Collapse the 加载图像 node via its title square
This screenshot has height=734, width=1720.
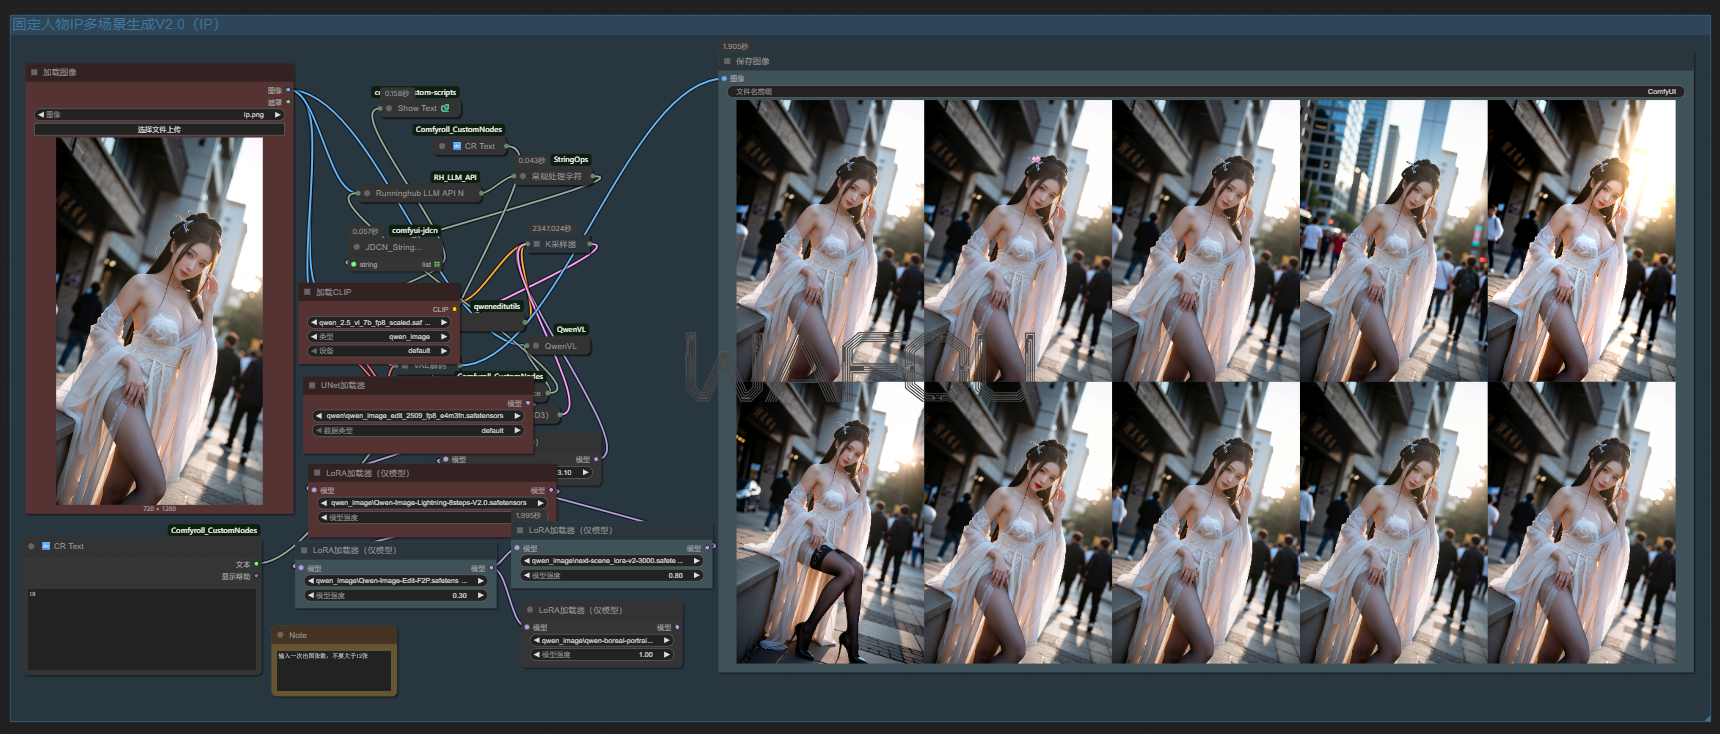34,72
